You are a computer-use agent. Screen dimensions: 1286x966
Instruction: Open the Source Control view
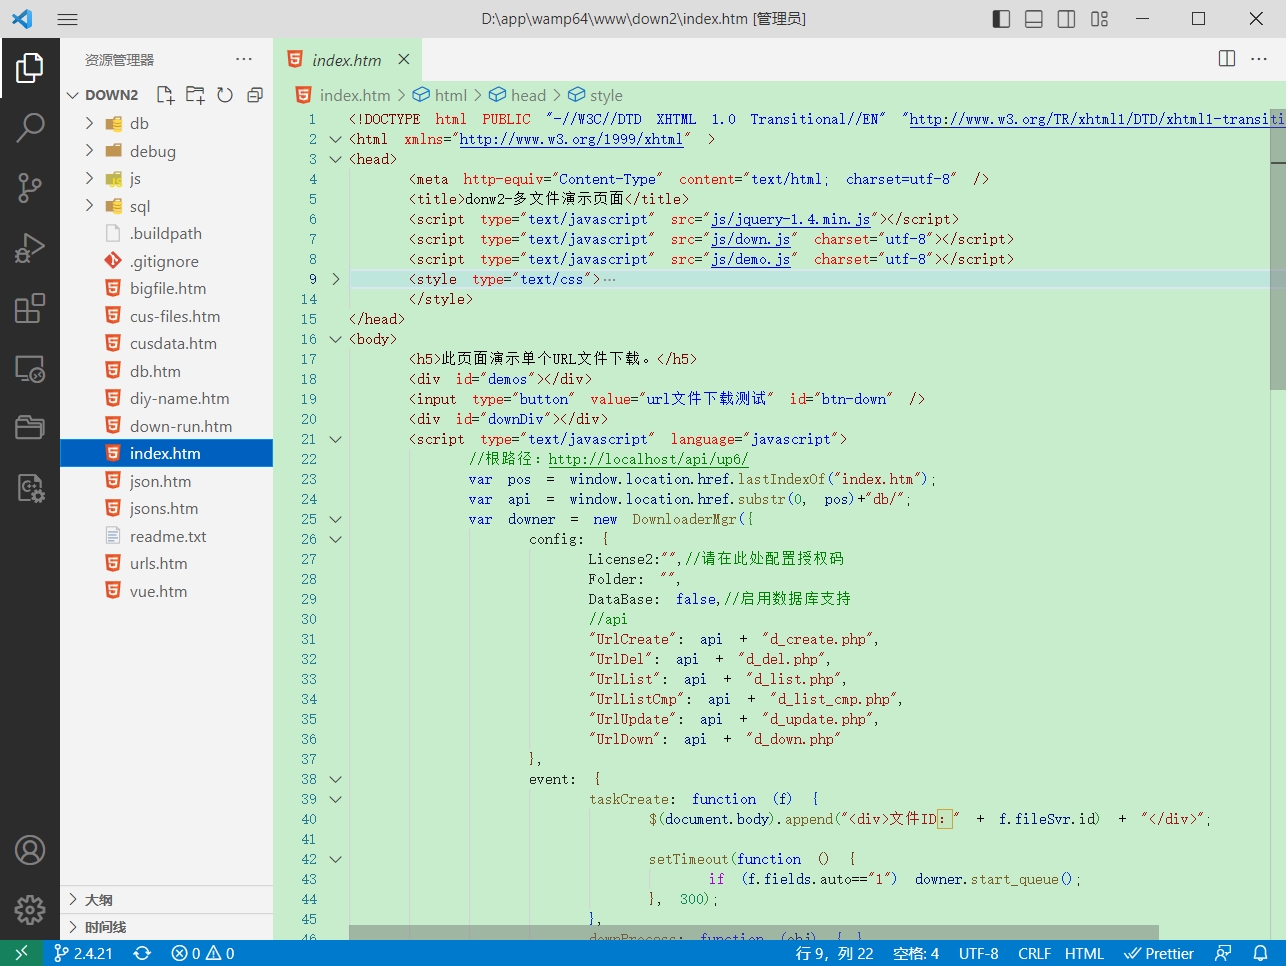(x=30, y=187)
